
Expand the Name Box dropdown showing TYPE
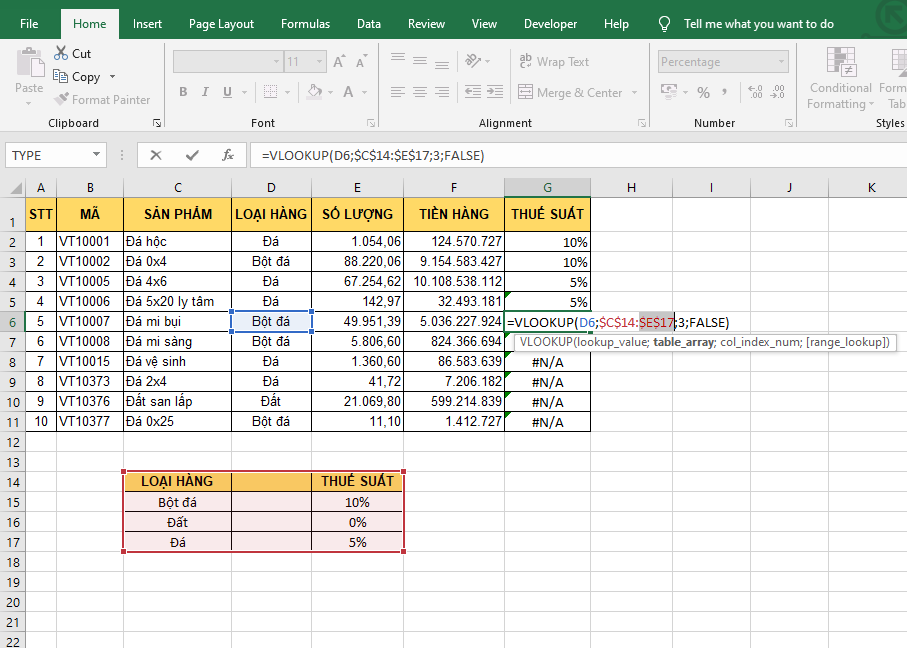click(97, 155)
